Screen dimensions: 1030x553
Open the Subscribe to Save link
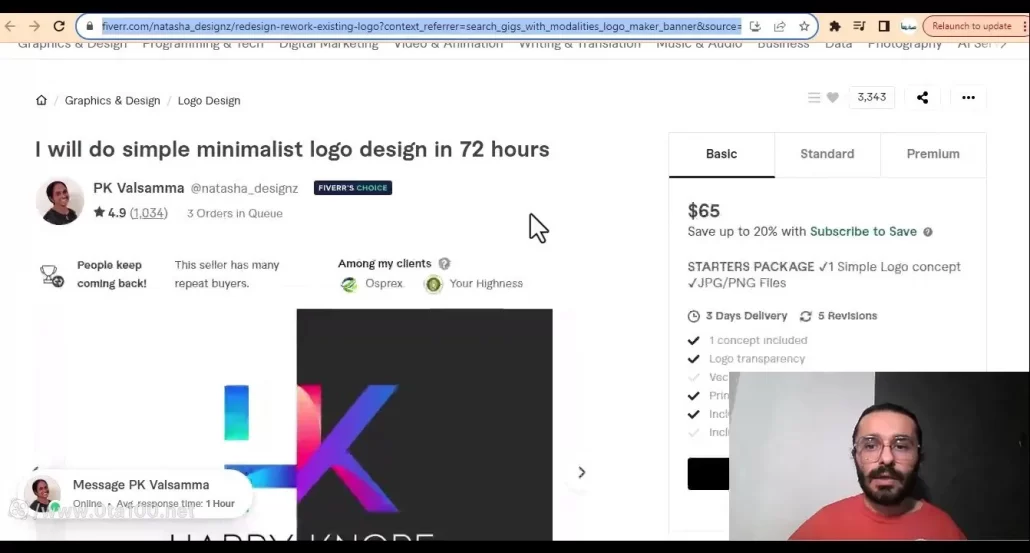coord(863,232)
